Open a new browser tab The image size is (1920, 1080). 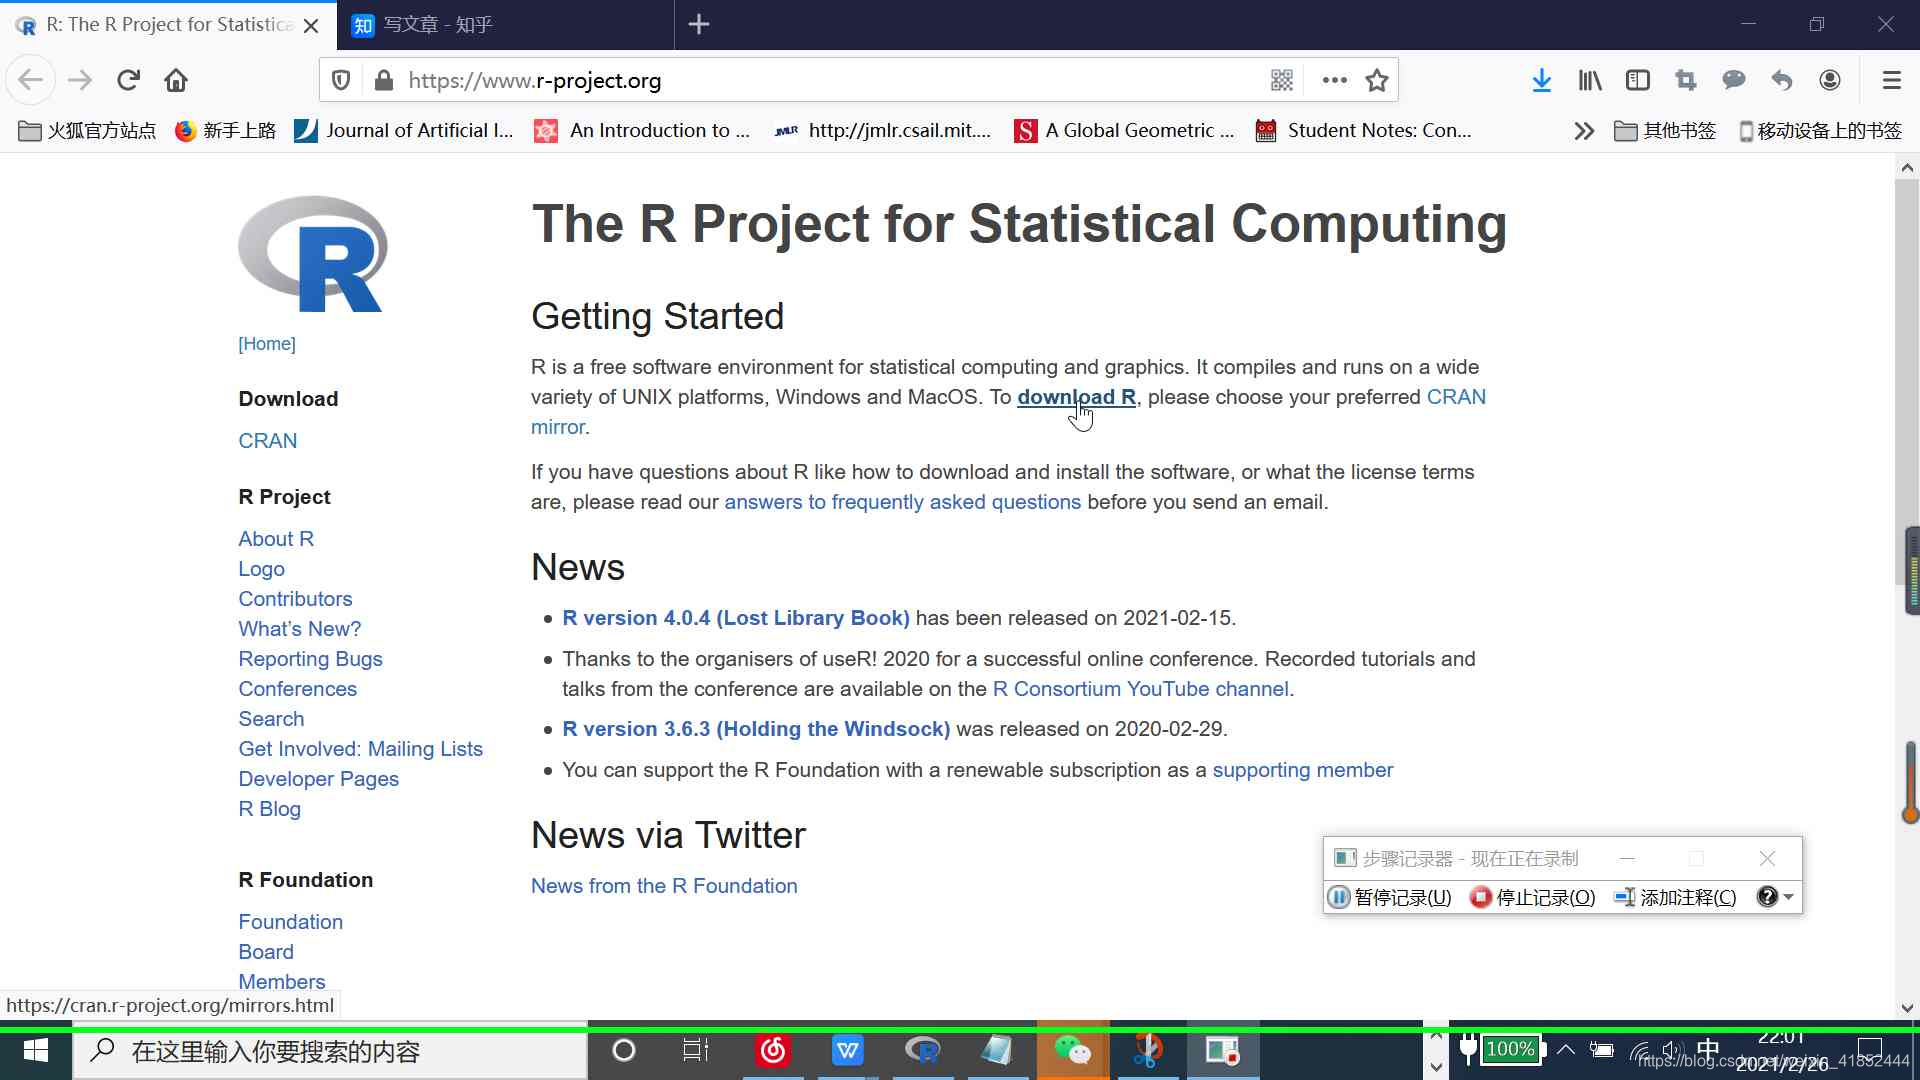coord(699,25)
